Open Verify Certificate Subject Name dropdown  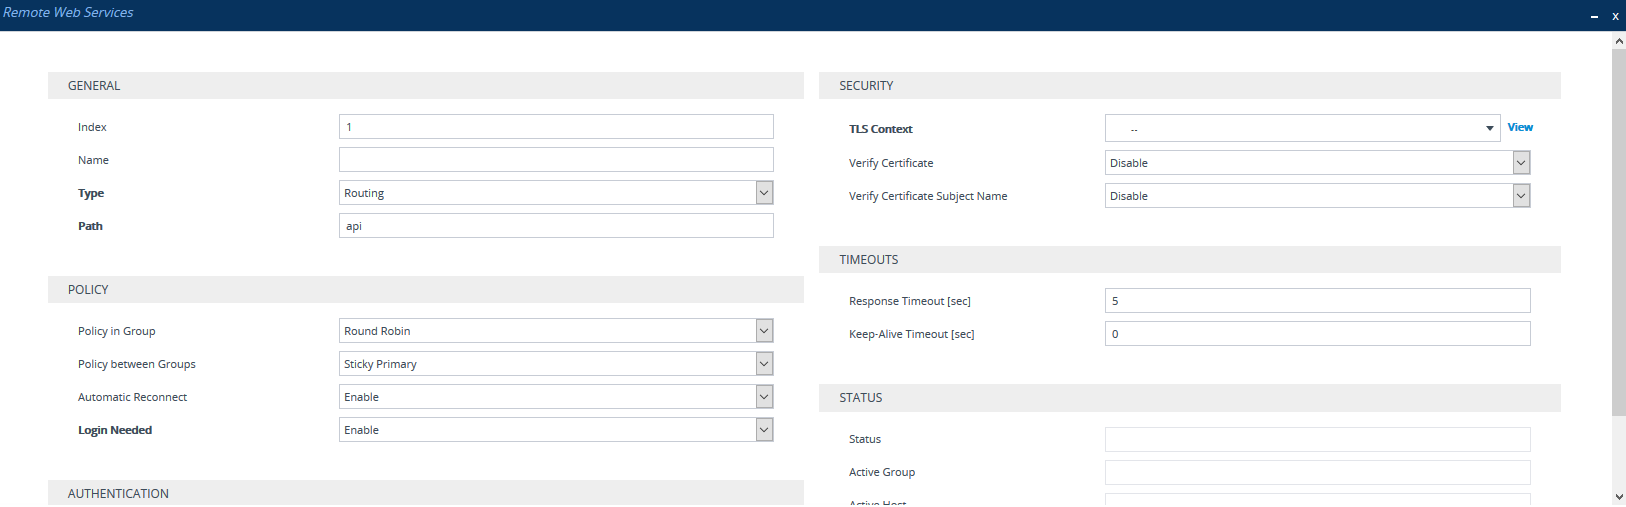point(1317,196)
